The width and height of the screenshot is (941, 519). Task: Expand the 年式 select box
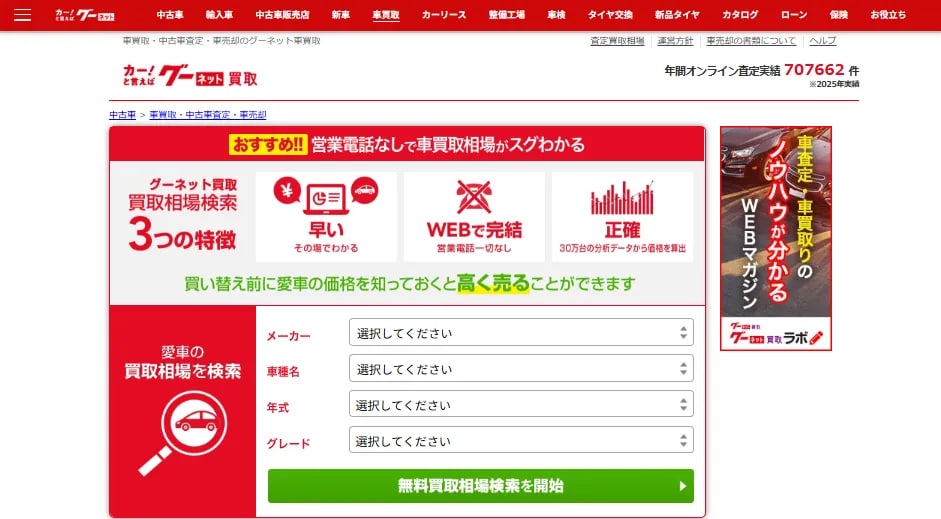point(520,405)
